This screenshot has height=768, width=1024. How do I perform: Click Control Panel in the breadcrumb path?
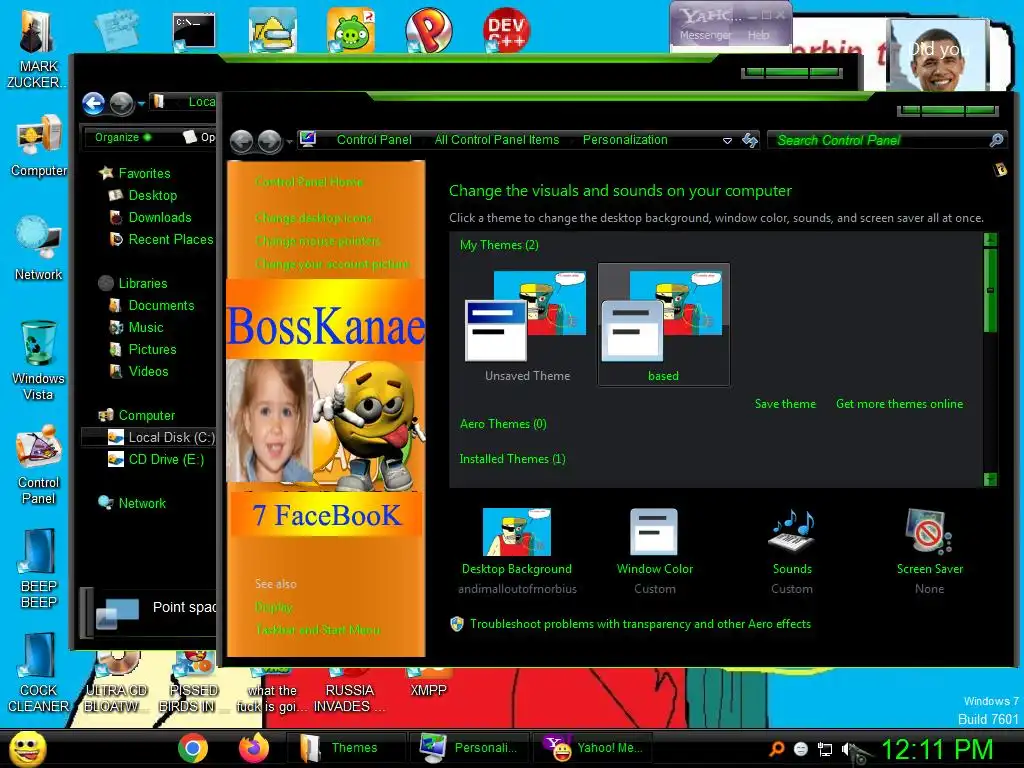[x=374, y=140]
